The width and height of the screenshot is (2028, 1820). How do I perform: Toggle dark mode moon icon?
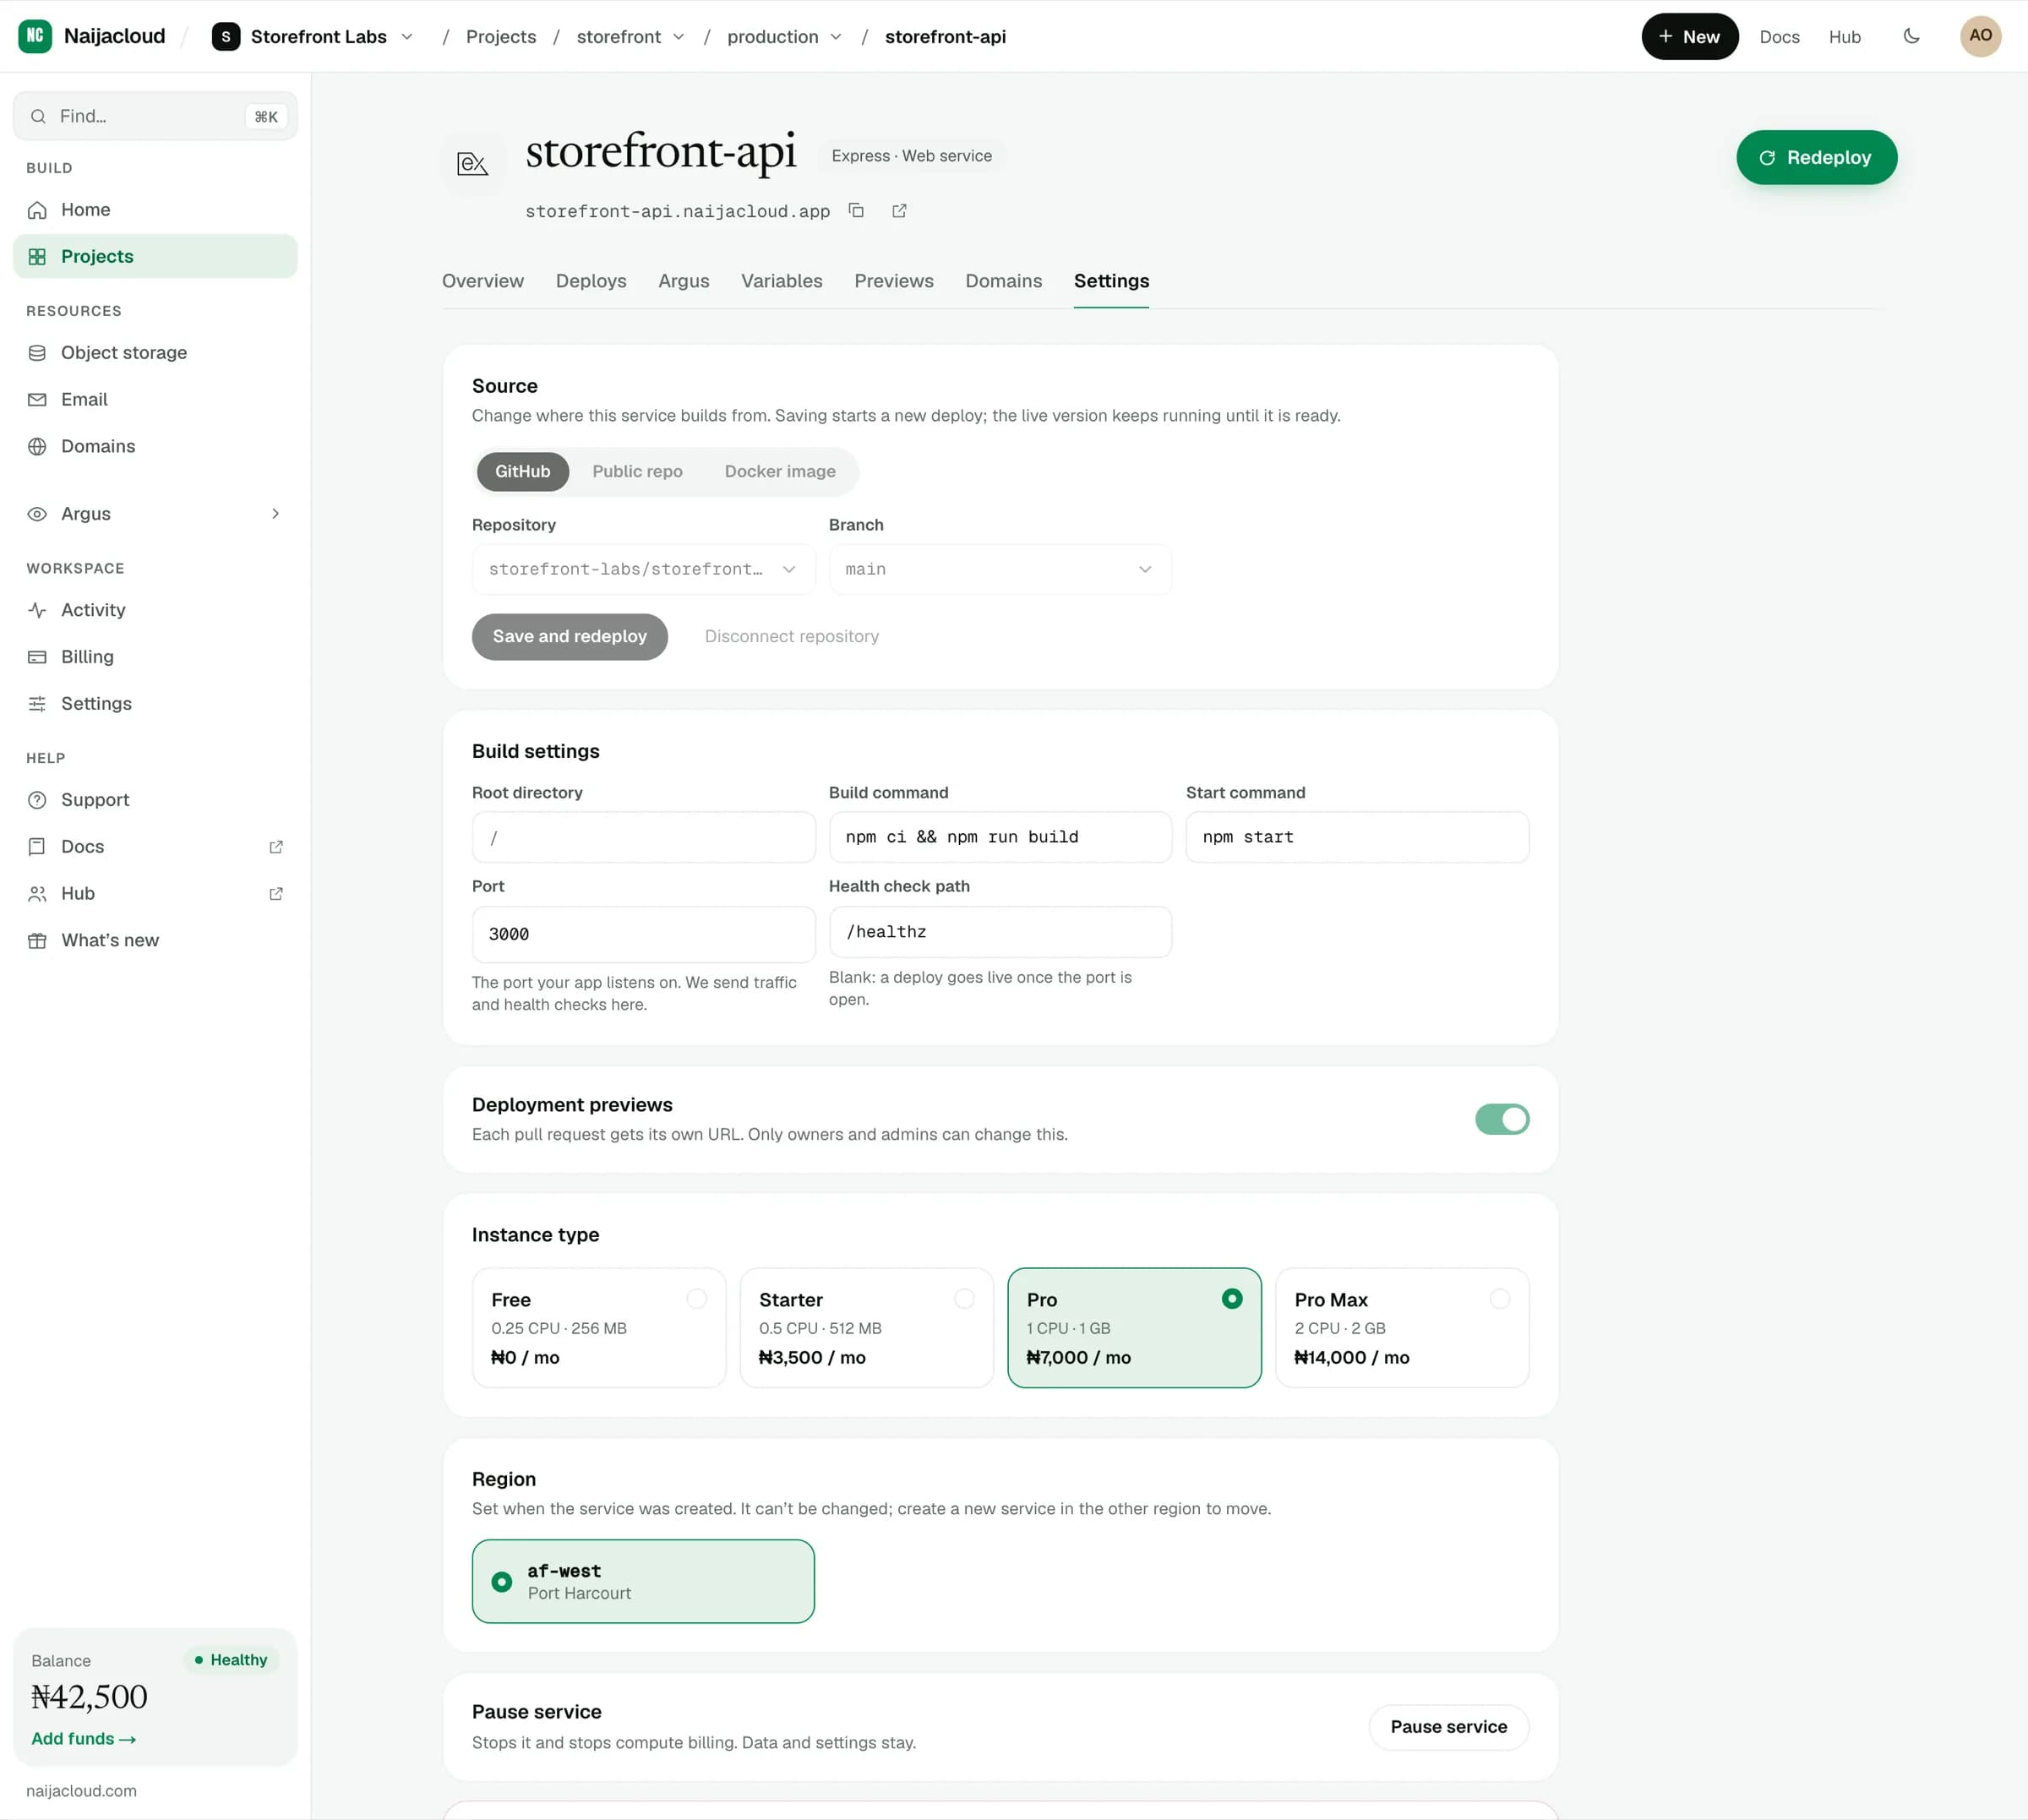coord(1911,36)
